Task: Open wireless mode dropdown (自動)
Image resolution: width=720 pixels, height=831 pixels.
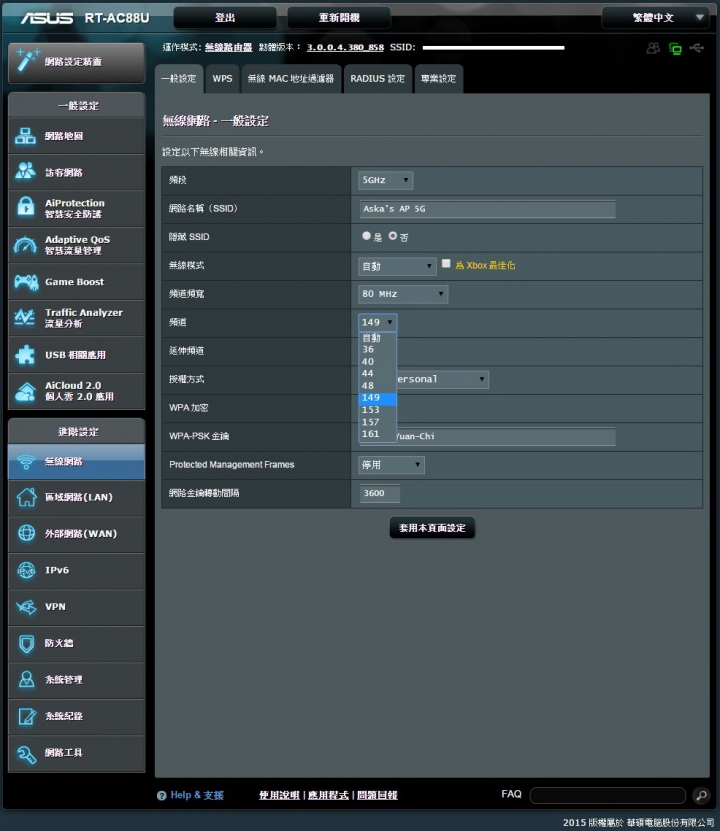Action: pyautogui.click(x=397, y=266)
